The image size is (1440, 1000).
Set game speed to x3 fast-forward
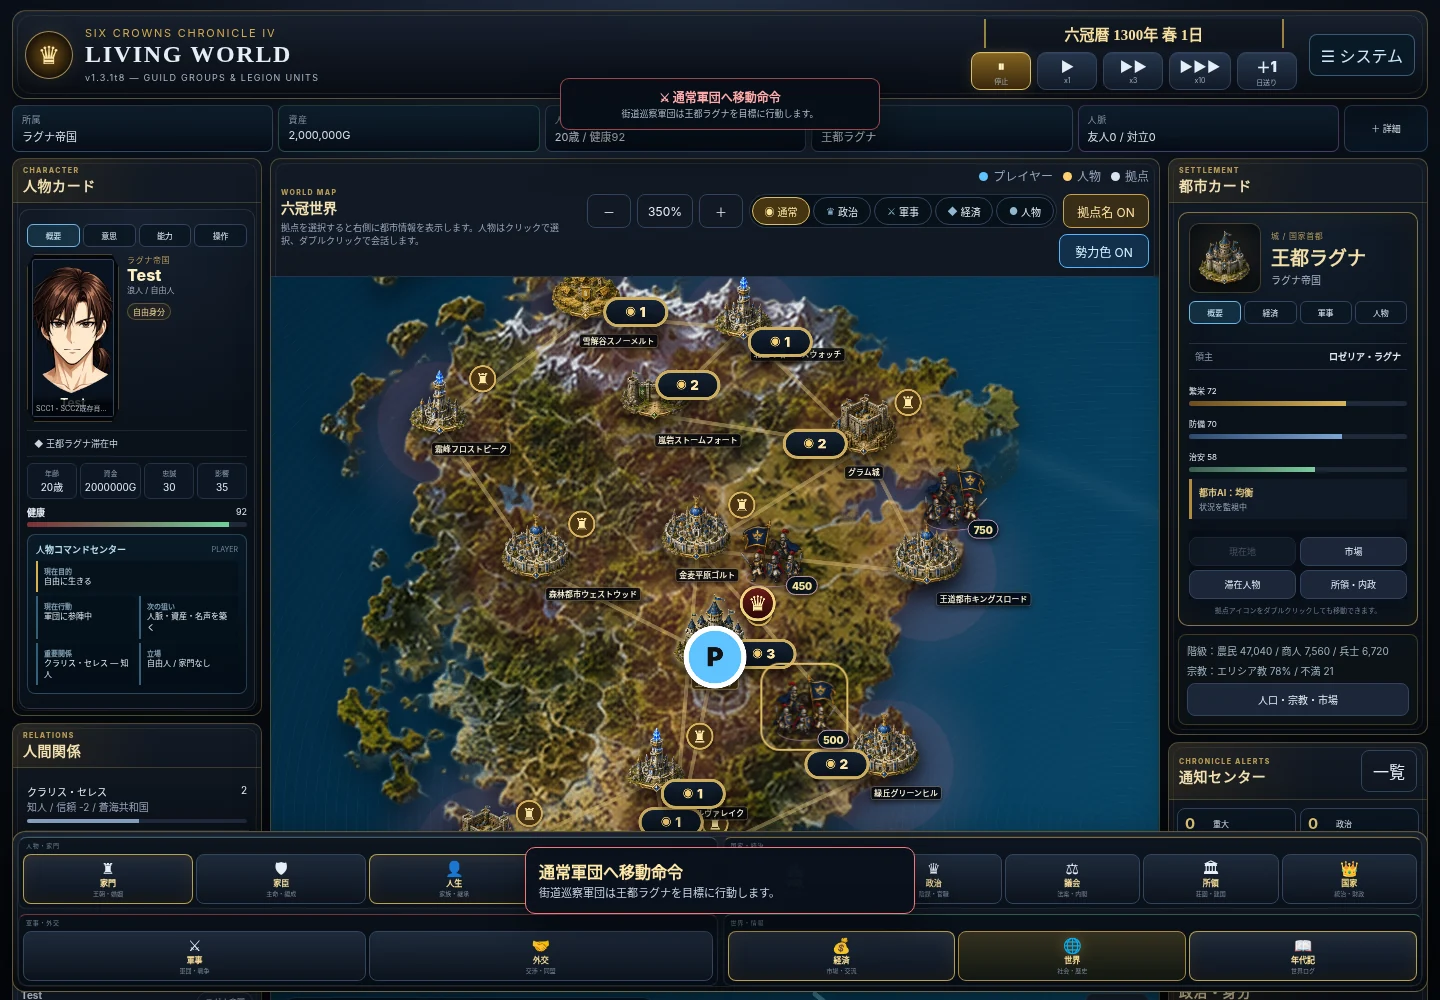tap(1133, 71)
